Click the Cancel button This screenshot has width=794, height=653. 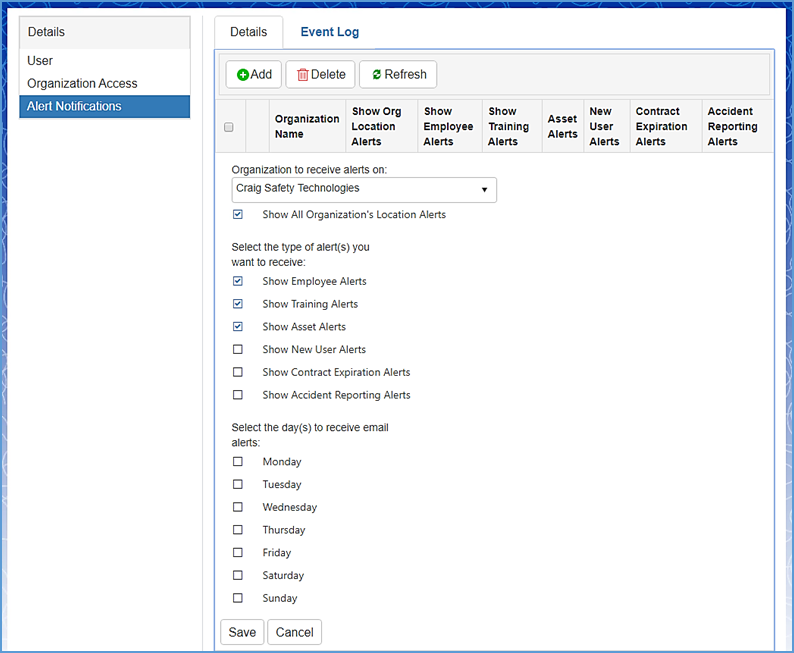(294, 632)
